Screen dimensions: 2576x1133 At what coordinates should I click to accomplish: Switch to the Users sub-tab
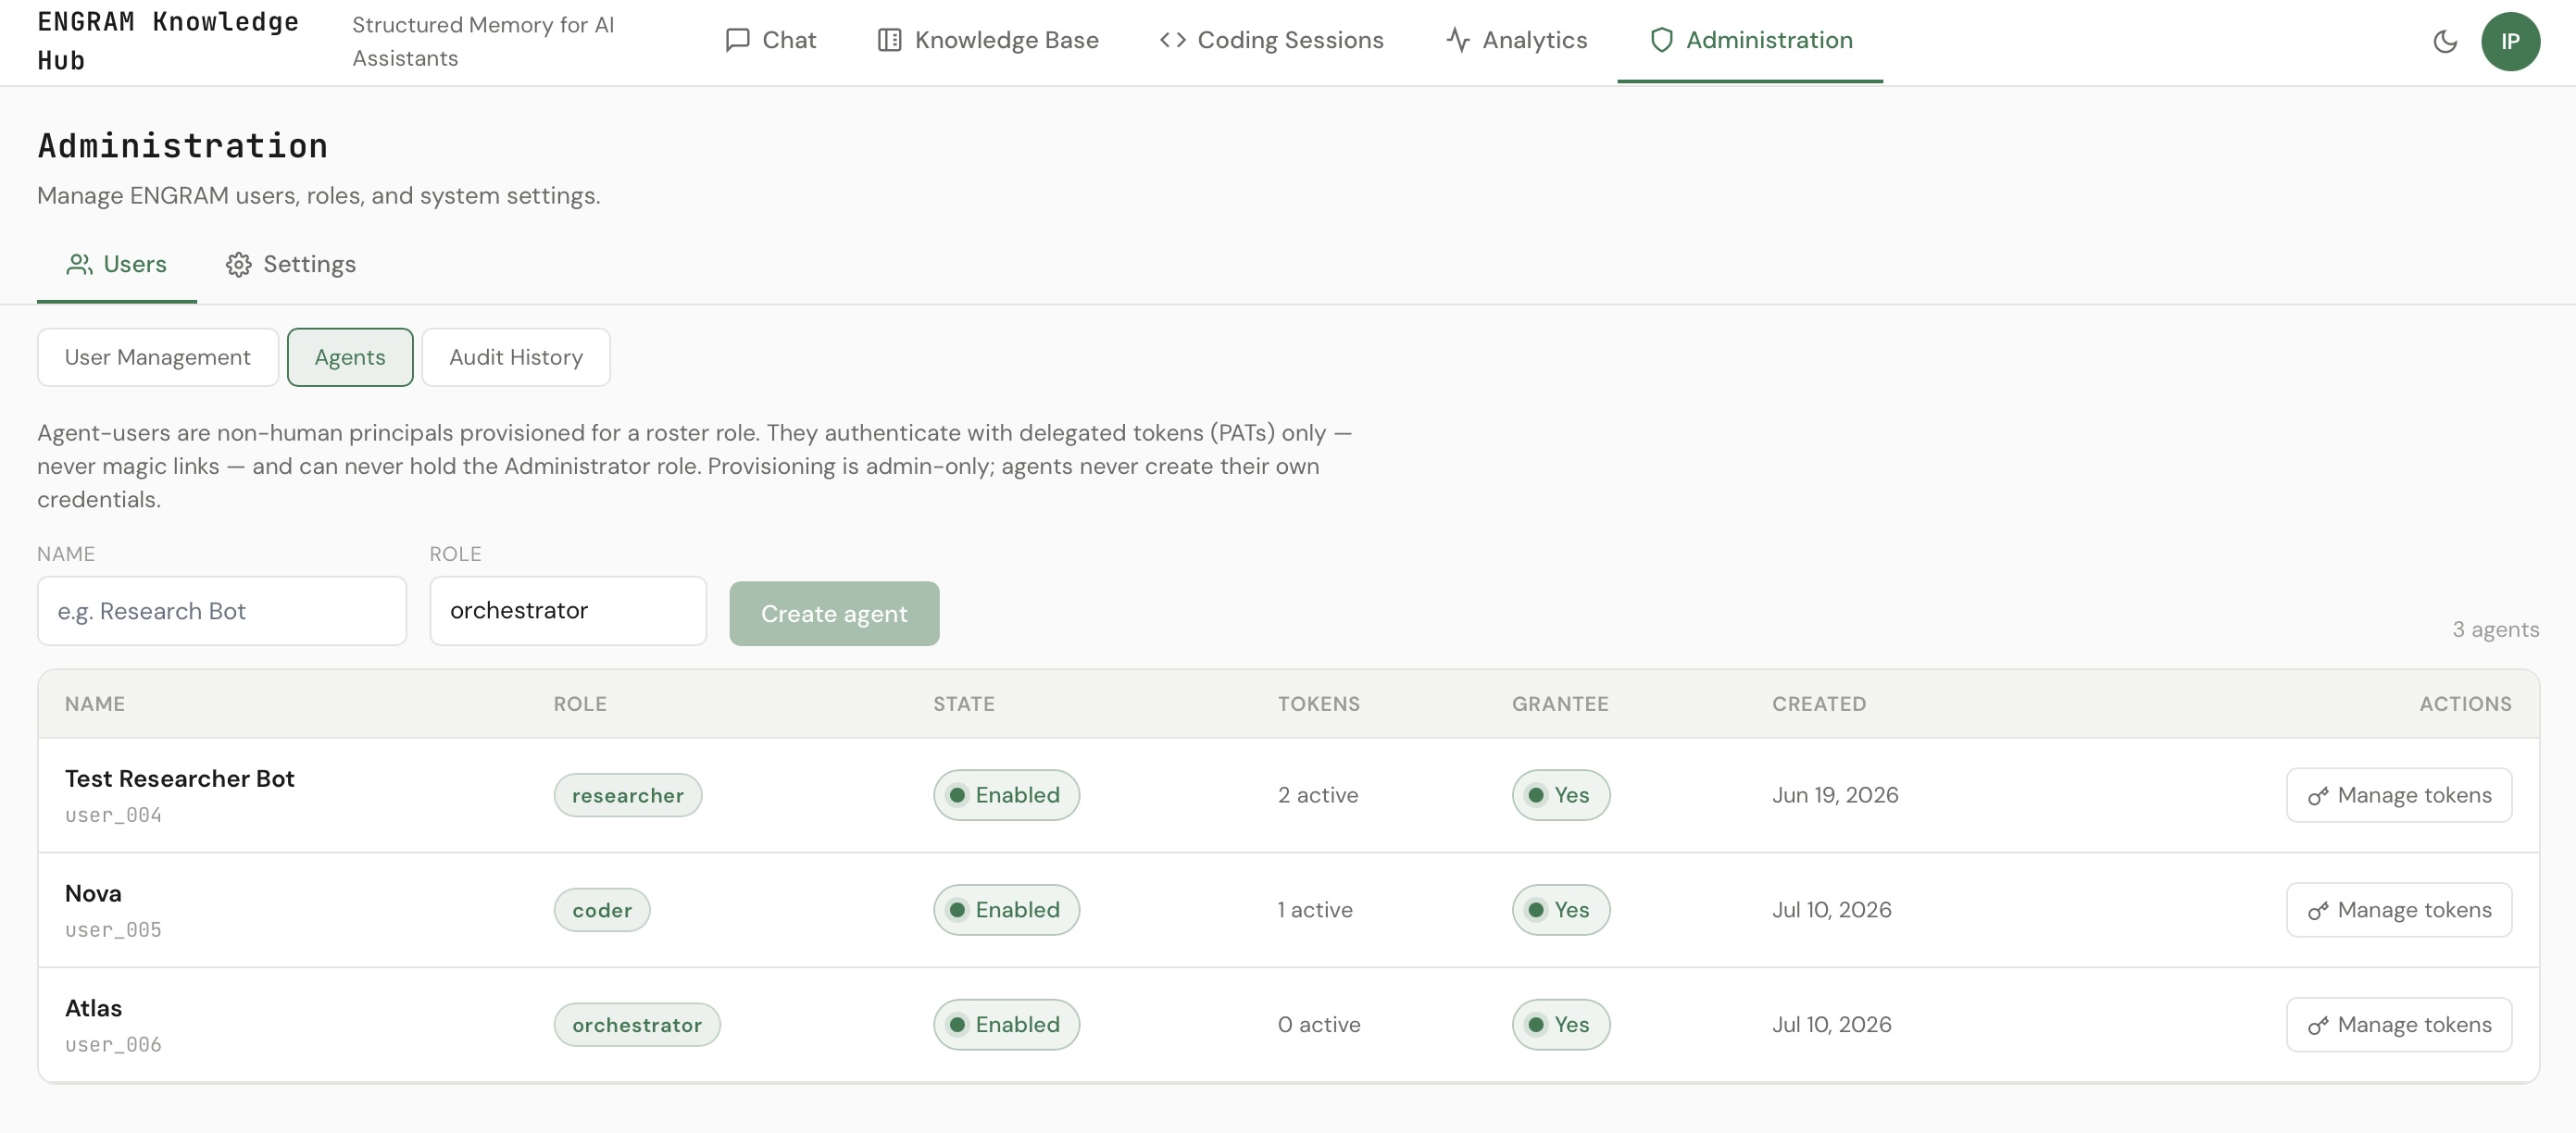click(x=116, y=264)
